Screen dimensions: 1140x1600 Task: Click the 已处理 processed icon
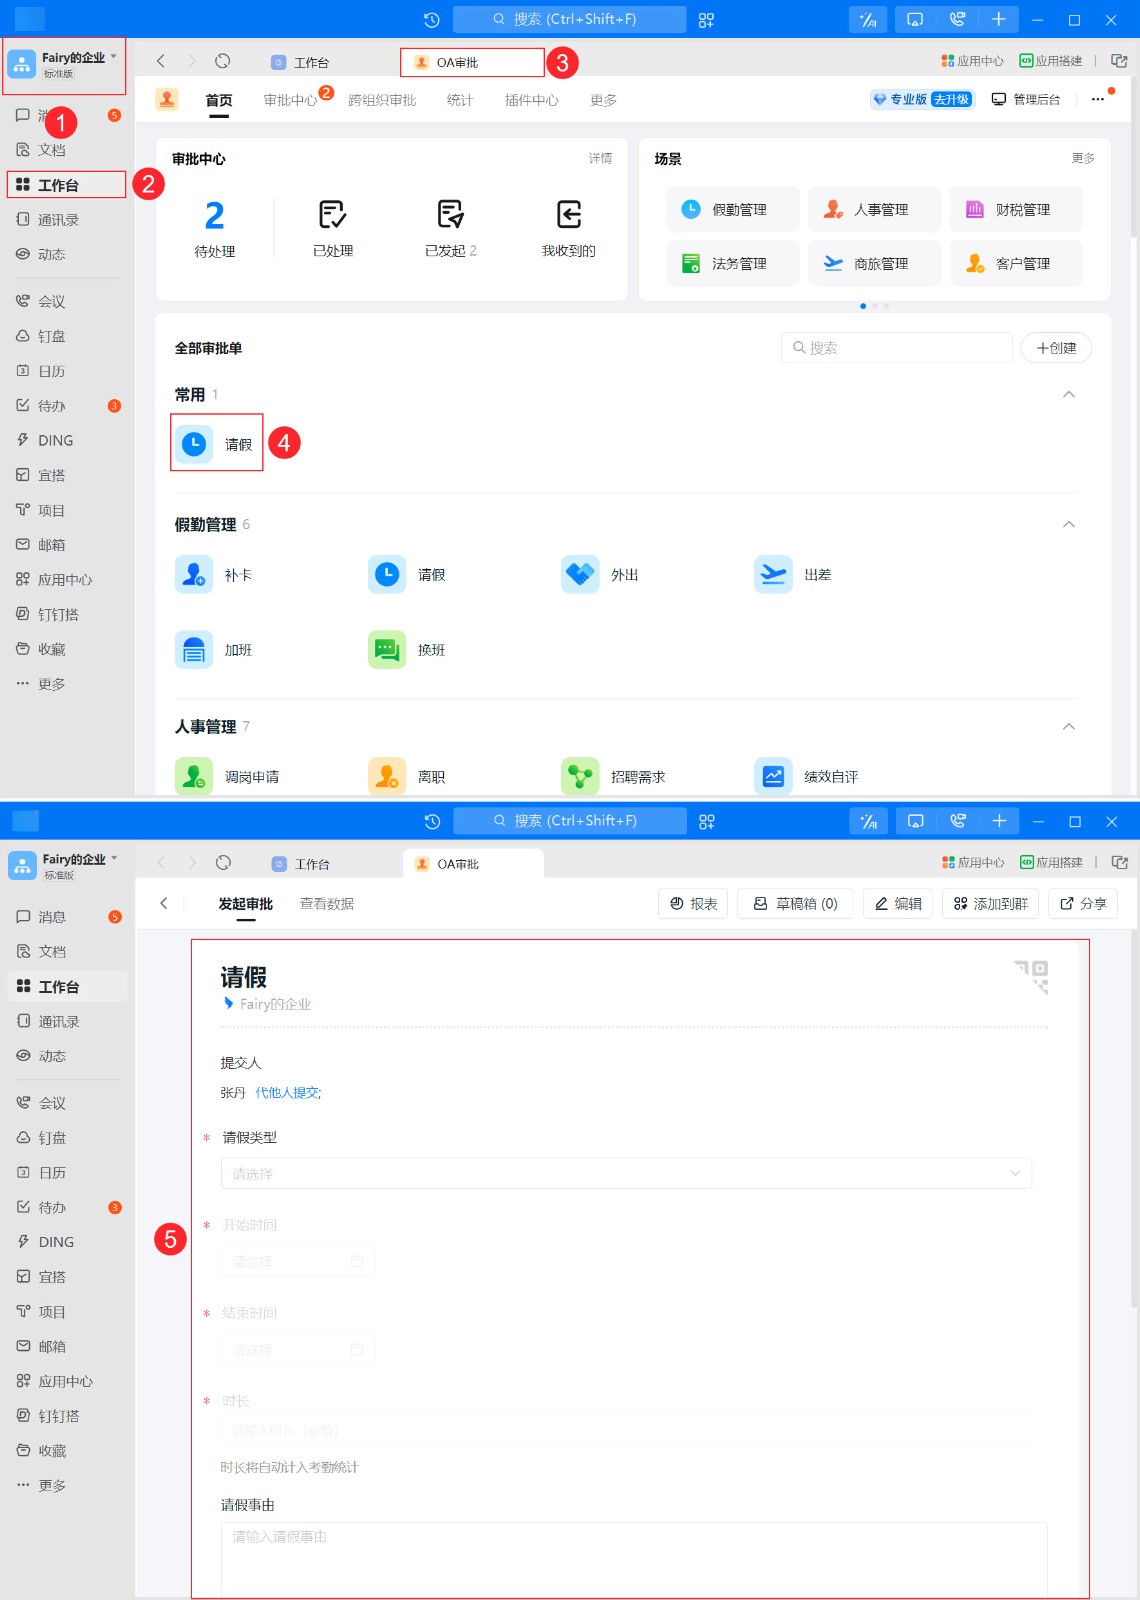click(333, 214)
